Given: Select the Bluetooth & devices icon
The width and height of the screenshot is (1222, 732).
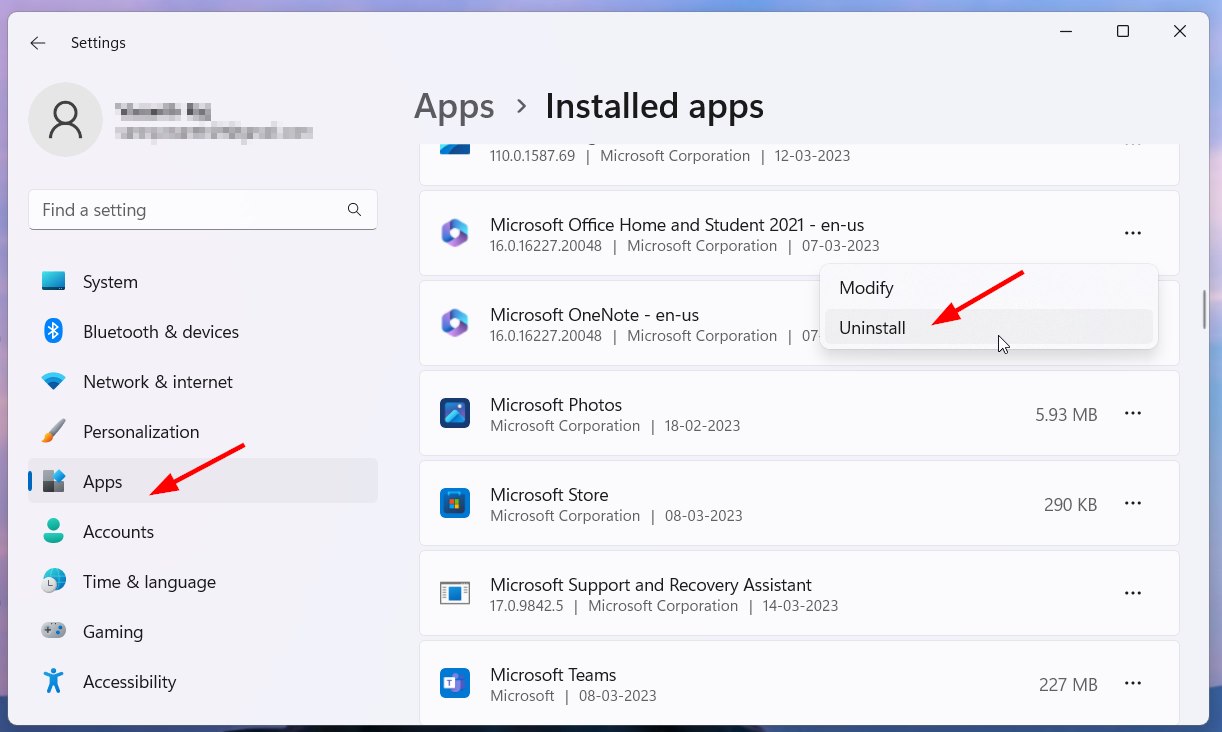Looking at the screenshot, I should pyautogui.click(x=54, y=331).
